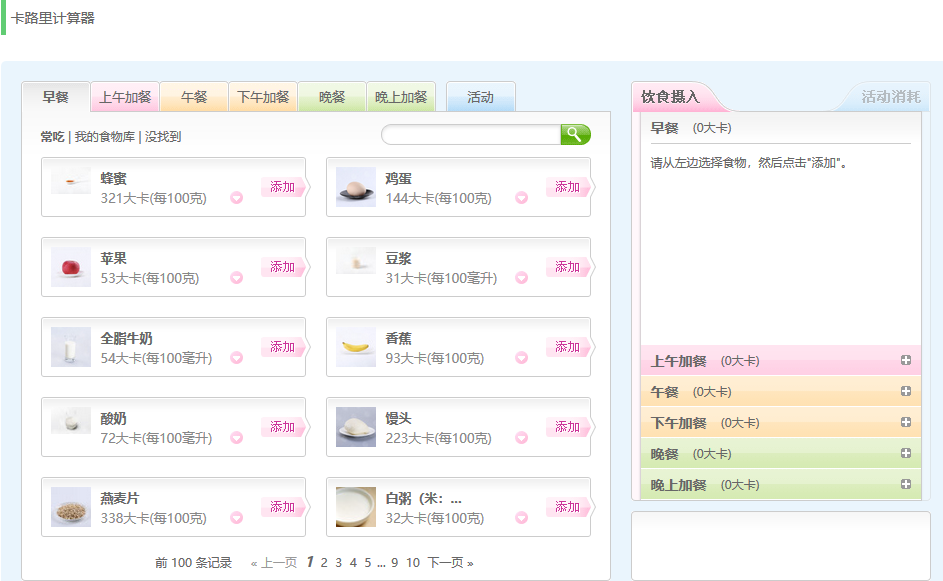Select the 燕麦片 oatmeal thumbnail

(71, 507)
